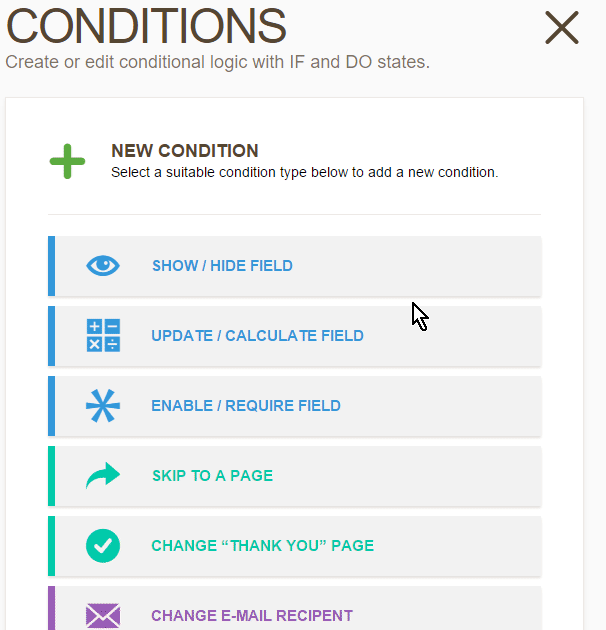Click the "Select a suitable condition type" description
The width and height of the screenshot is (606, 630).
coord(304,172)
